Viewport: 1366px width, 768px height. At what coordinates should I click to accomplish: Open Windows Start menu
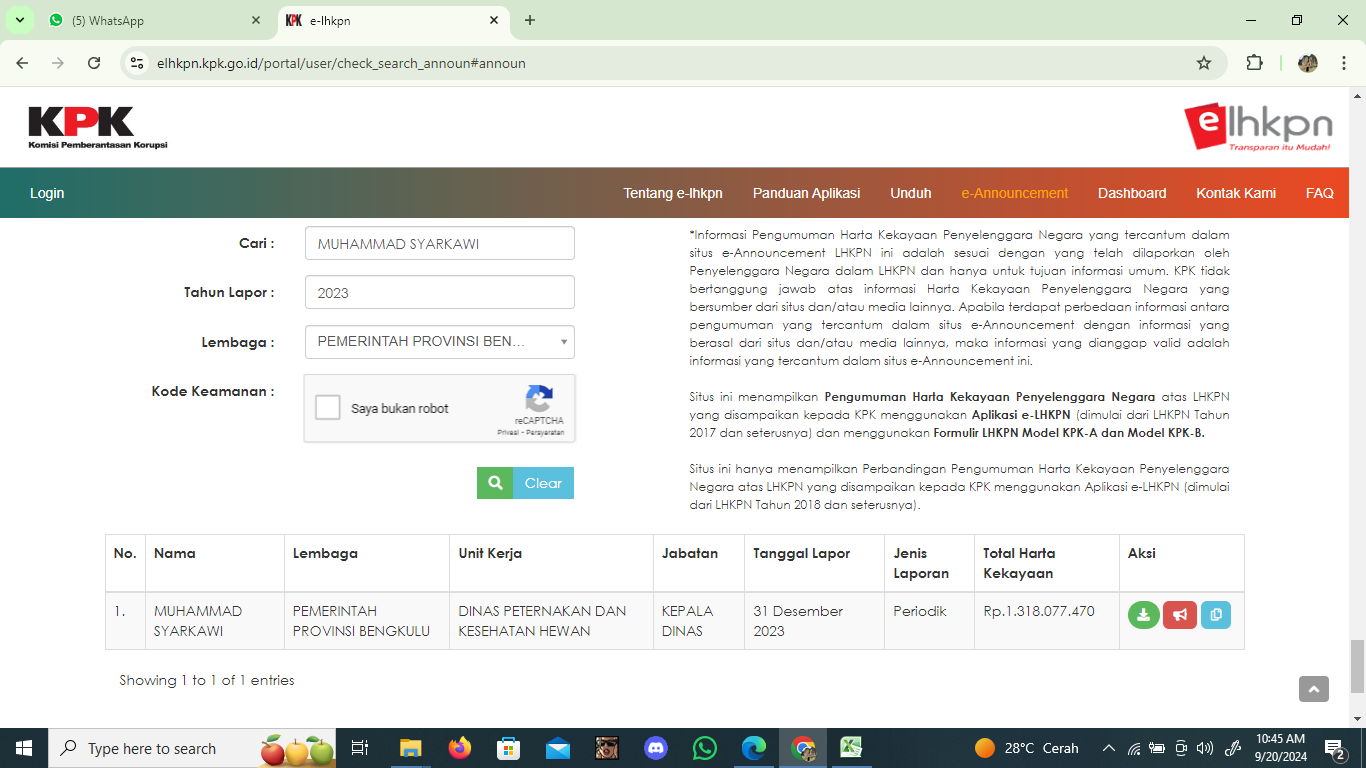pos(23,748)
